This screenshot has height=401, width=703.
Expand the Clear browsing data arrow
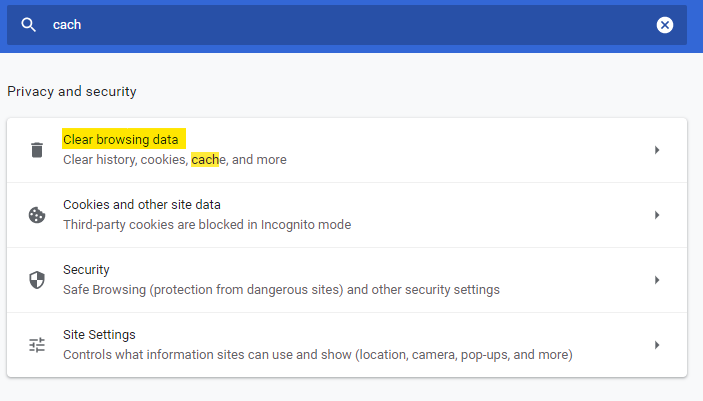tap(657, 150)
